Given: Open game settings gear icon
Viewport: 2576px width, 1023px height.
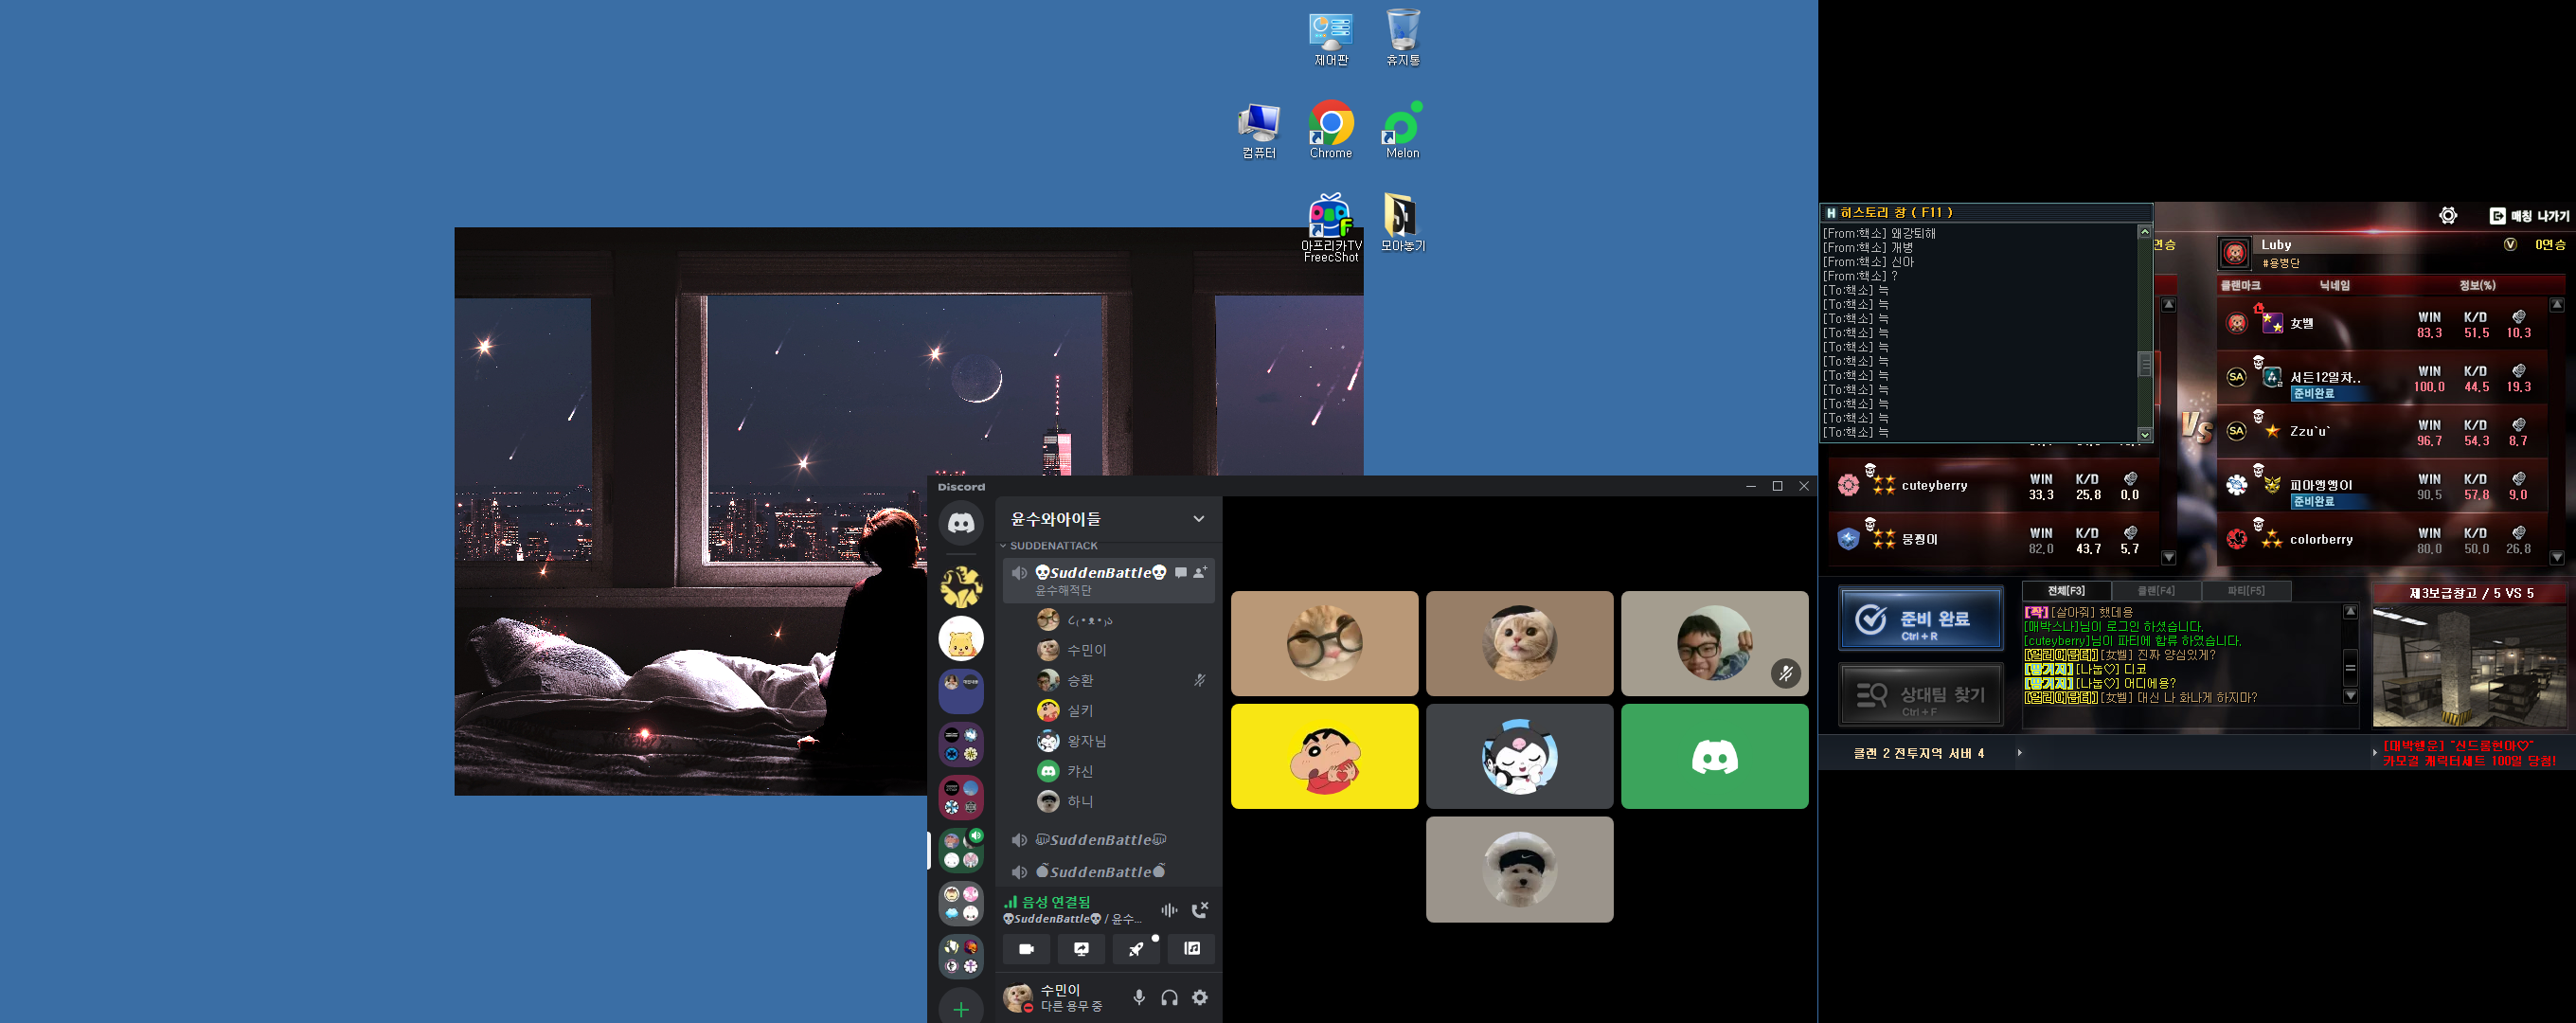Looking at the screenshot, I should (x=2447, y=216).
